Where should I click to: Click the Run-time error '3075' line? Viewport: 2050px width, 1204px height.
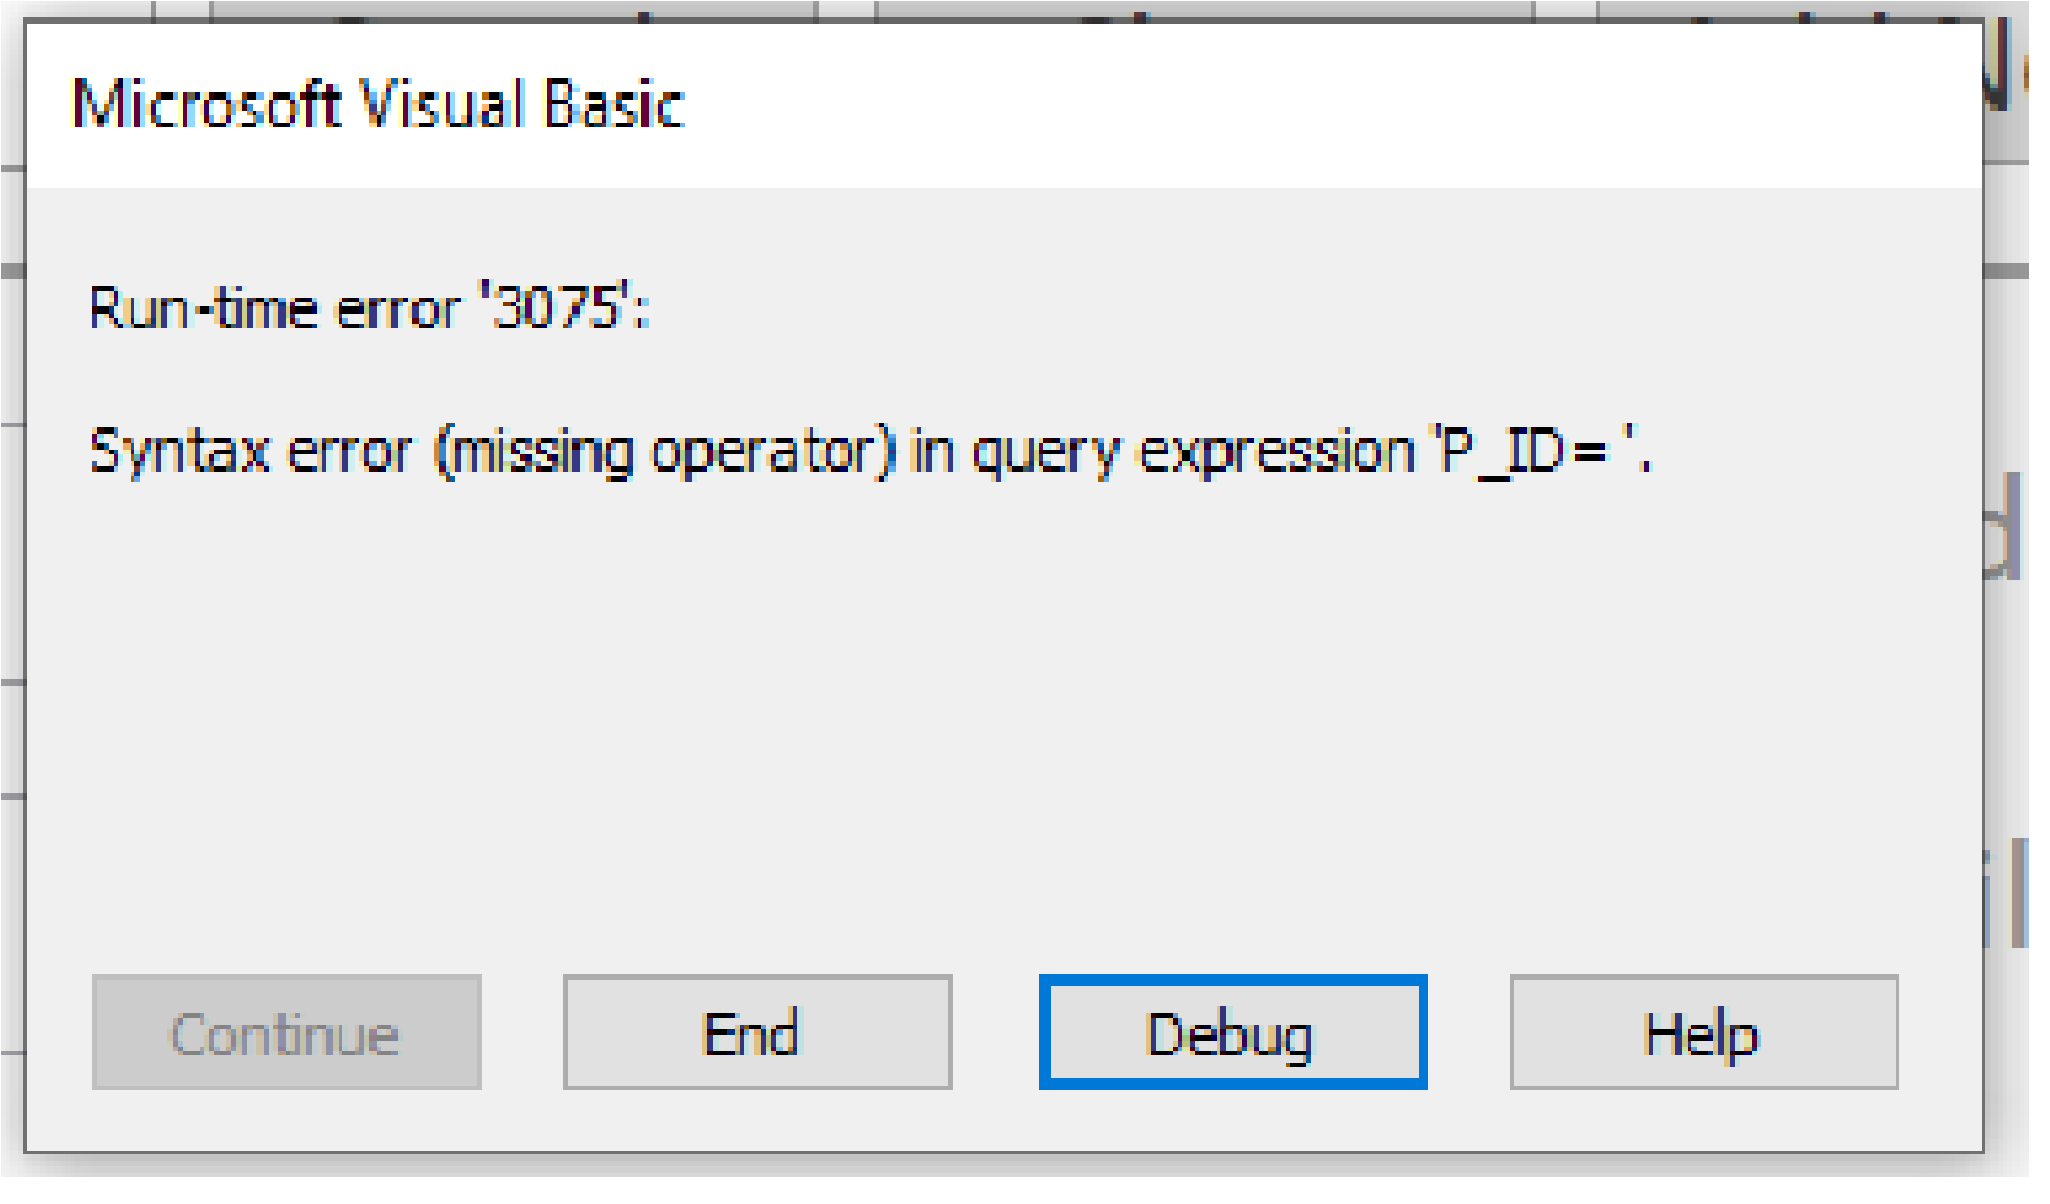[x=369, y=307]
